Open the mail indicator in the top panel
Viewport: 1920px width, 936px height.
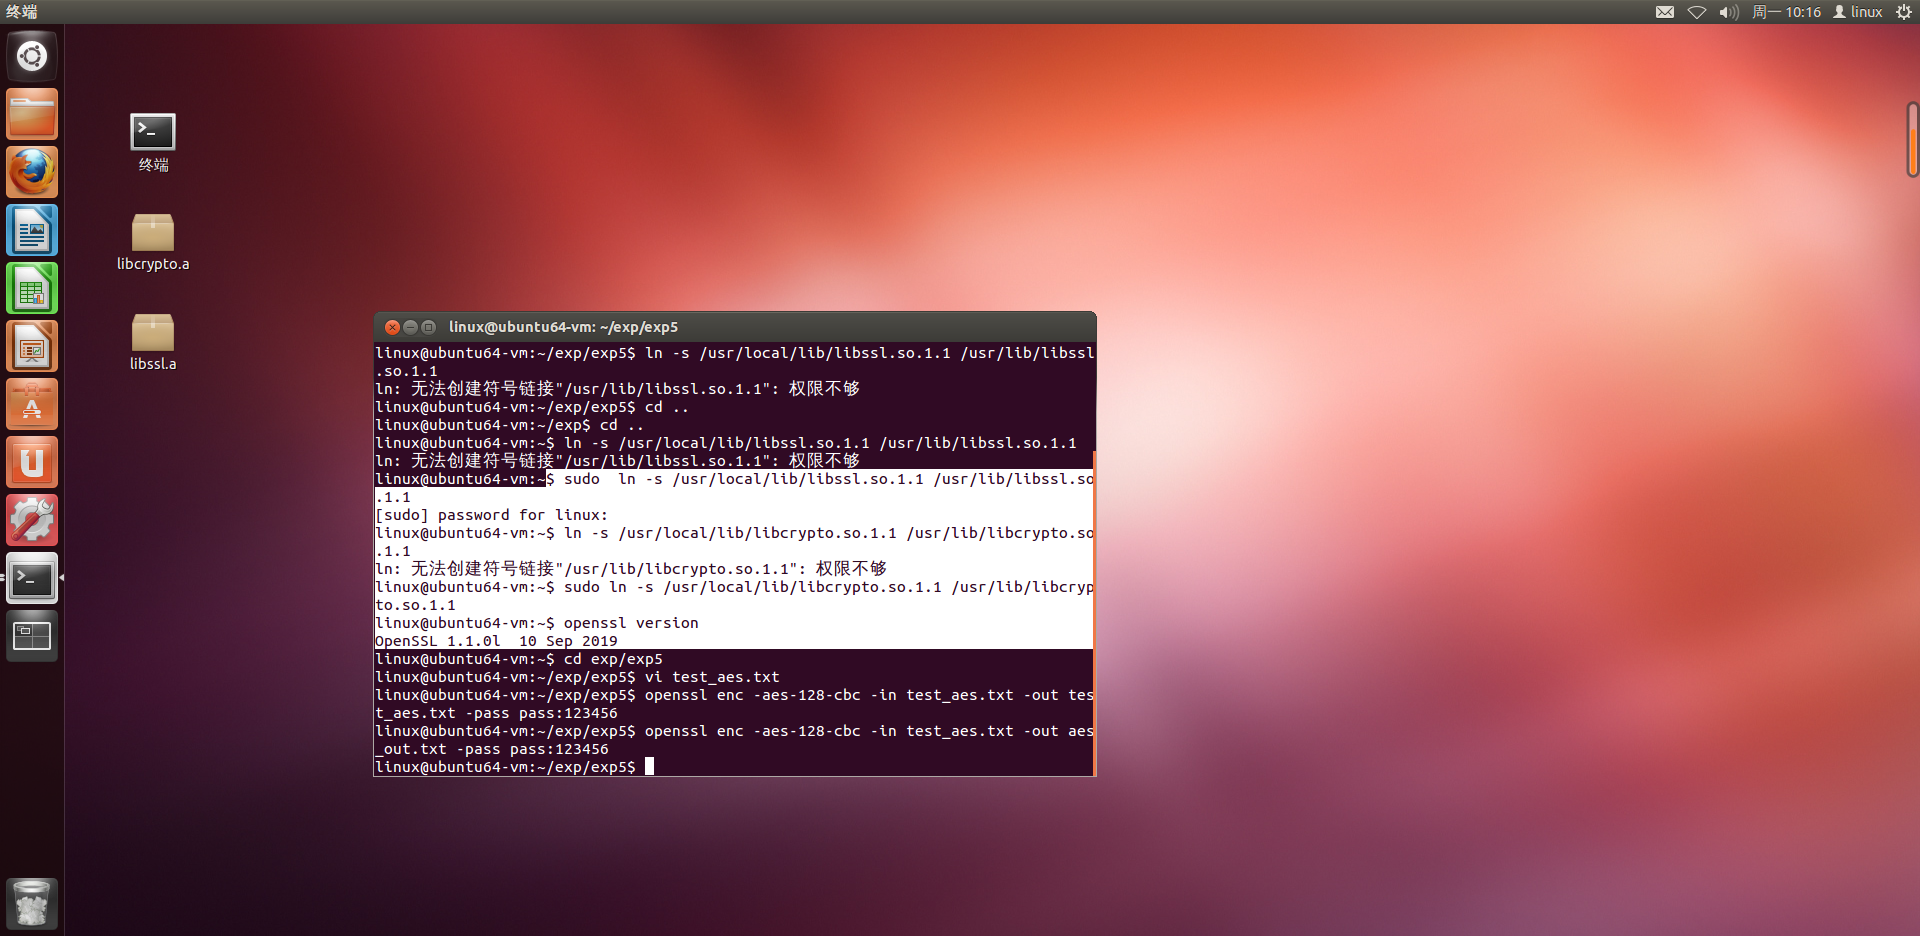1665,12
